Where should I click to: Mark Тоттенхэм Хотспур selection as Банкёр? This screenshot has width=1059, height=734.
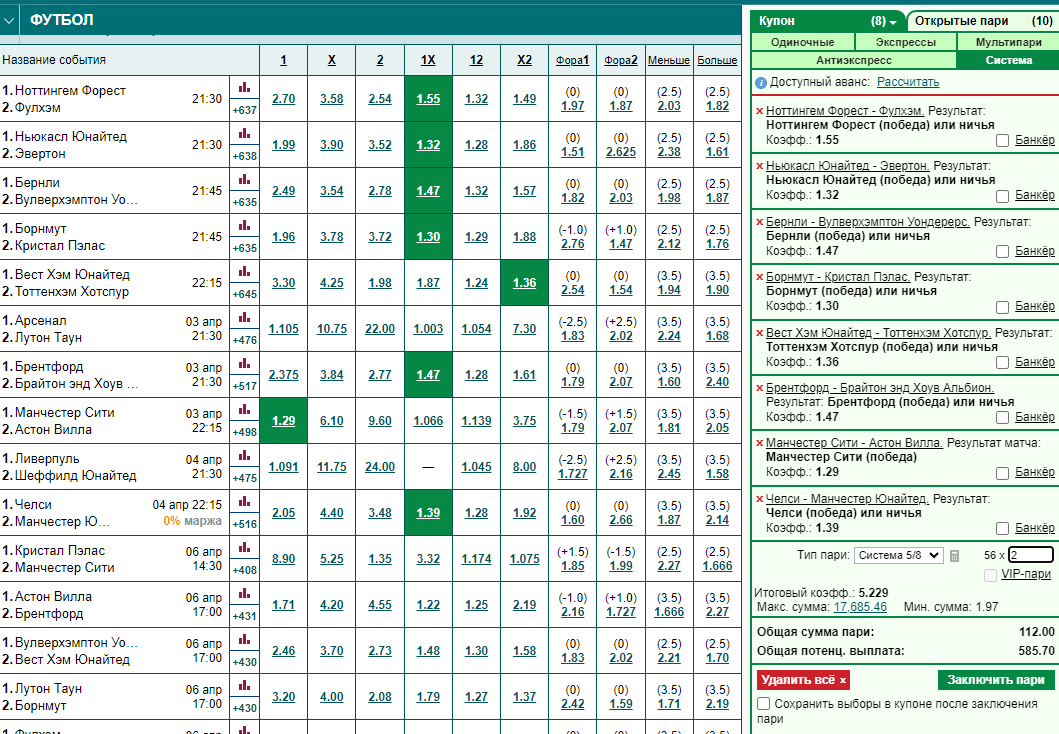[x=1002, y=363]
